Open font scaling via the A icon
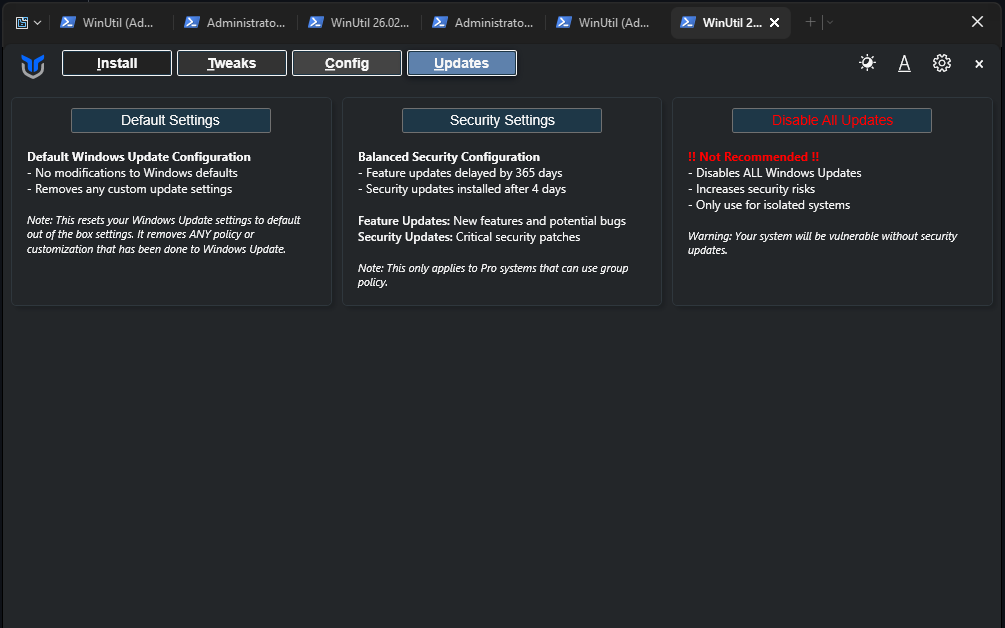This screenshot has width=1005, height=628. click(904, 63)
